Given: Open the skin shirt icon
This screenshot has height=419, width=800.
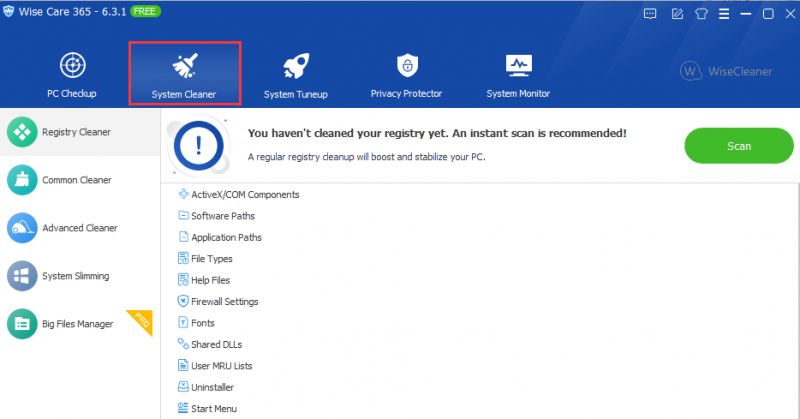Looking at the screenshot, I should tap(702, 14).
